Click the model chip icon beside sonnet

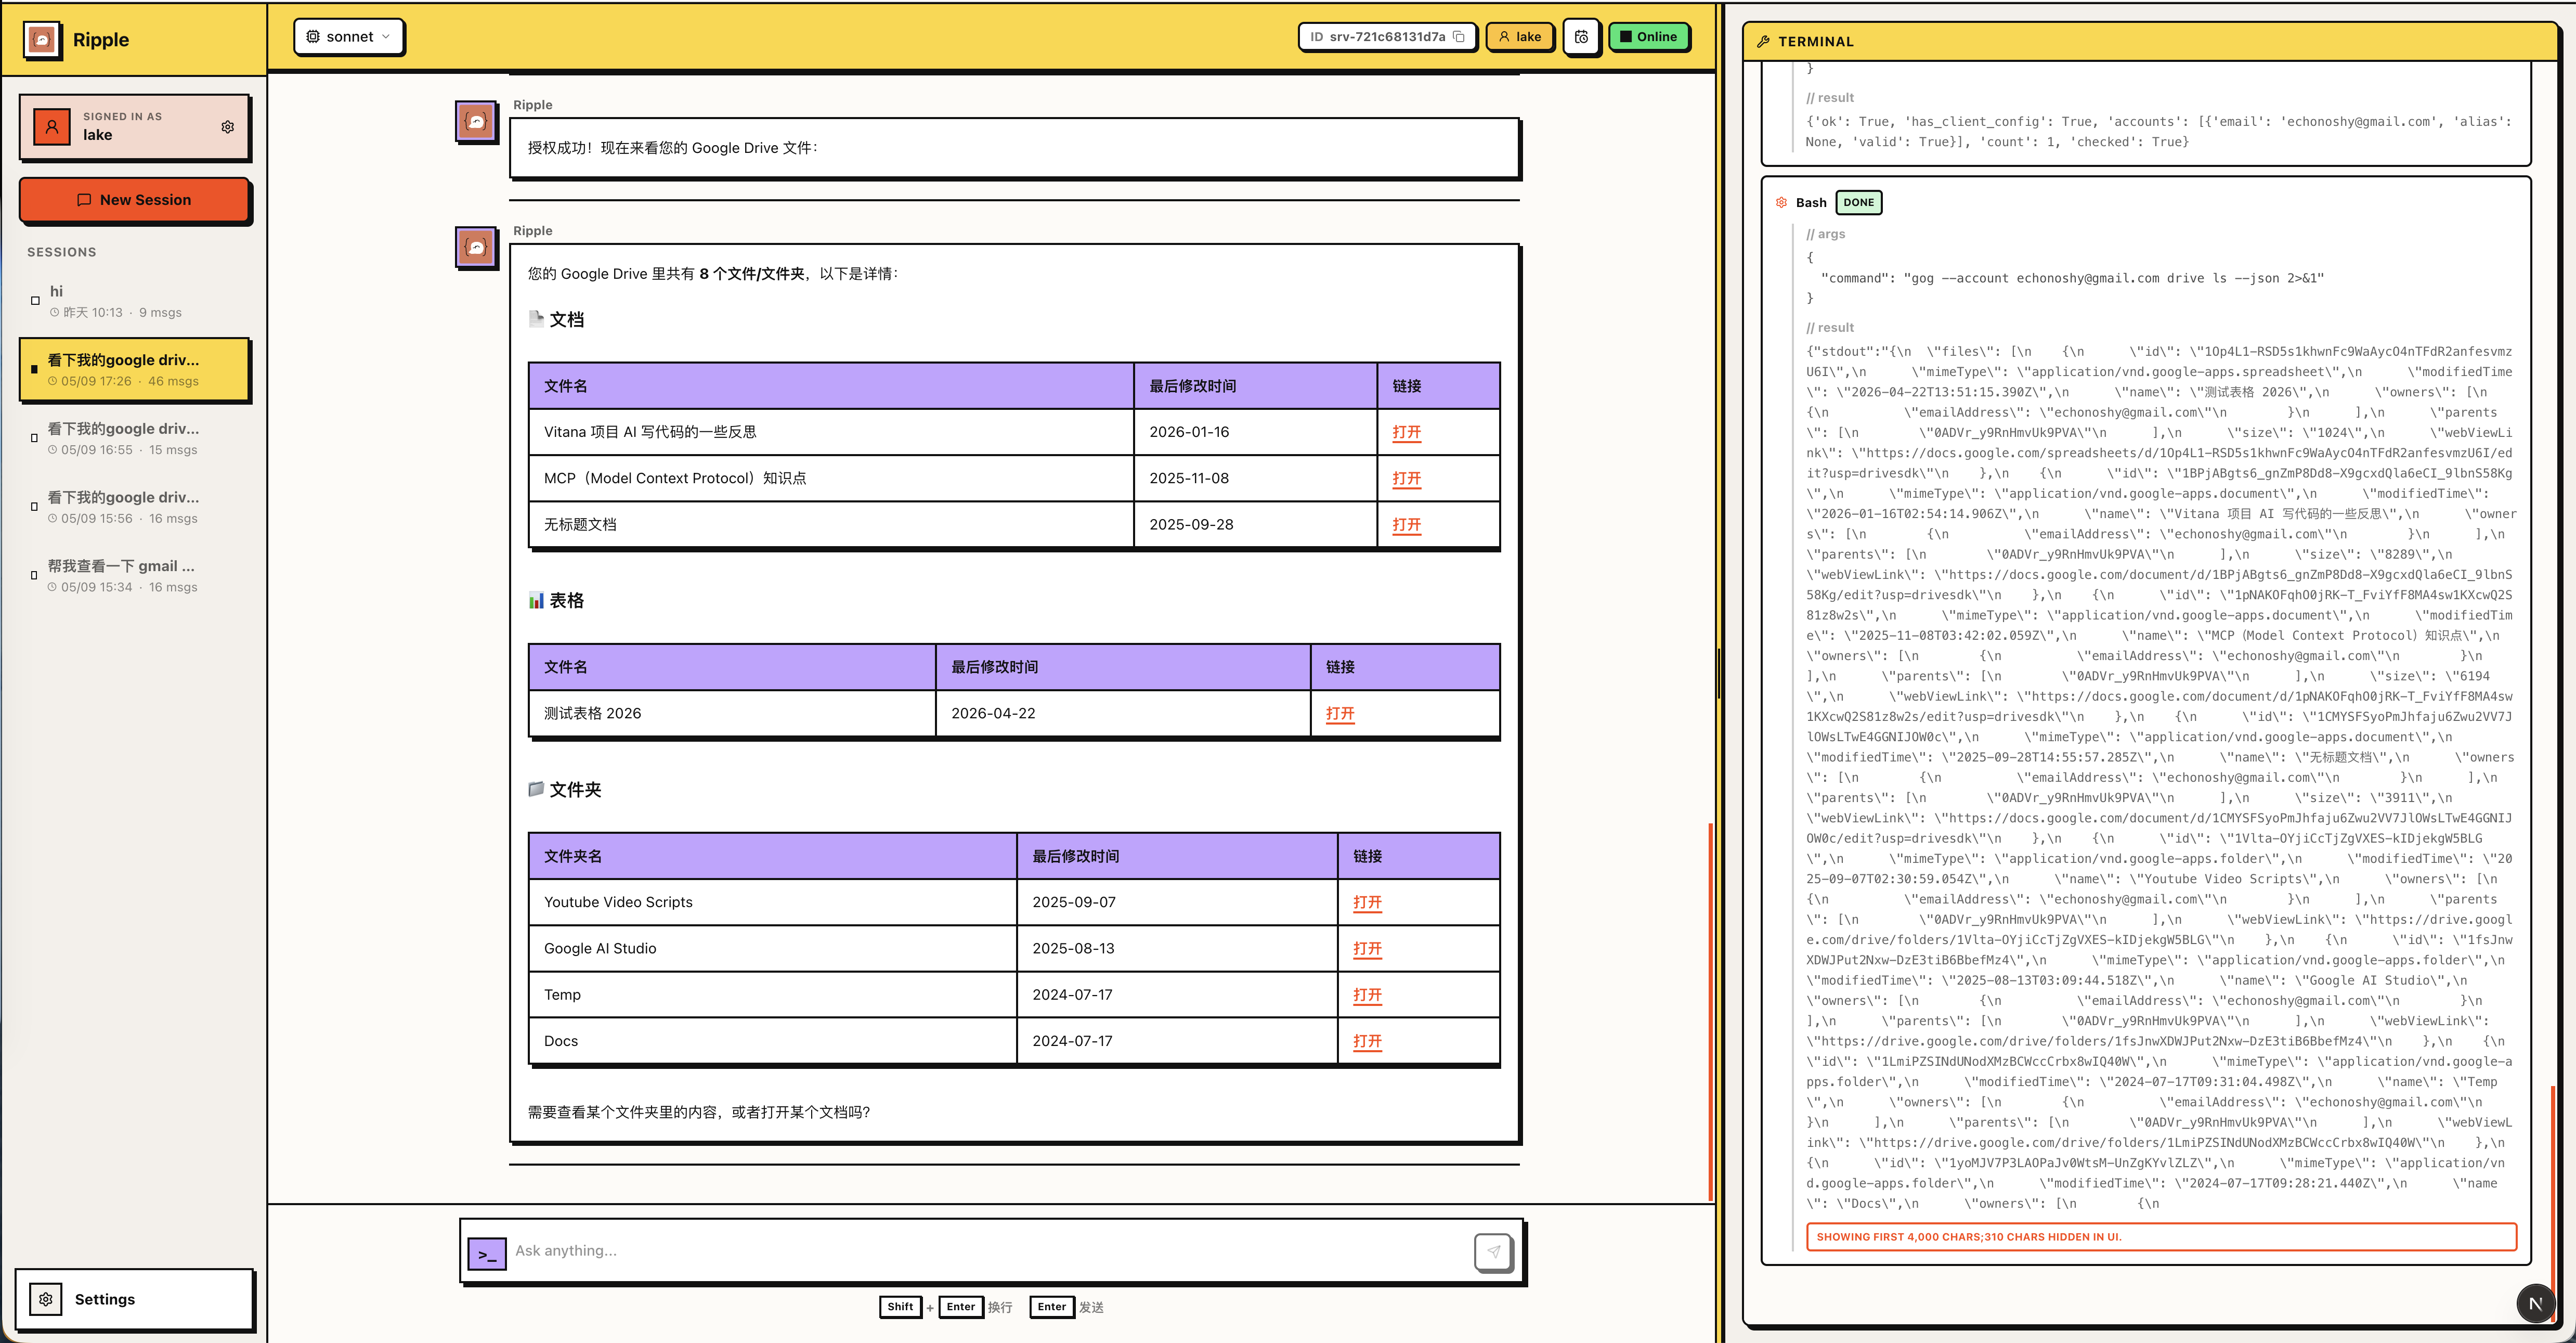click(313, 37)
